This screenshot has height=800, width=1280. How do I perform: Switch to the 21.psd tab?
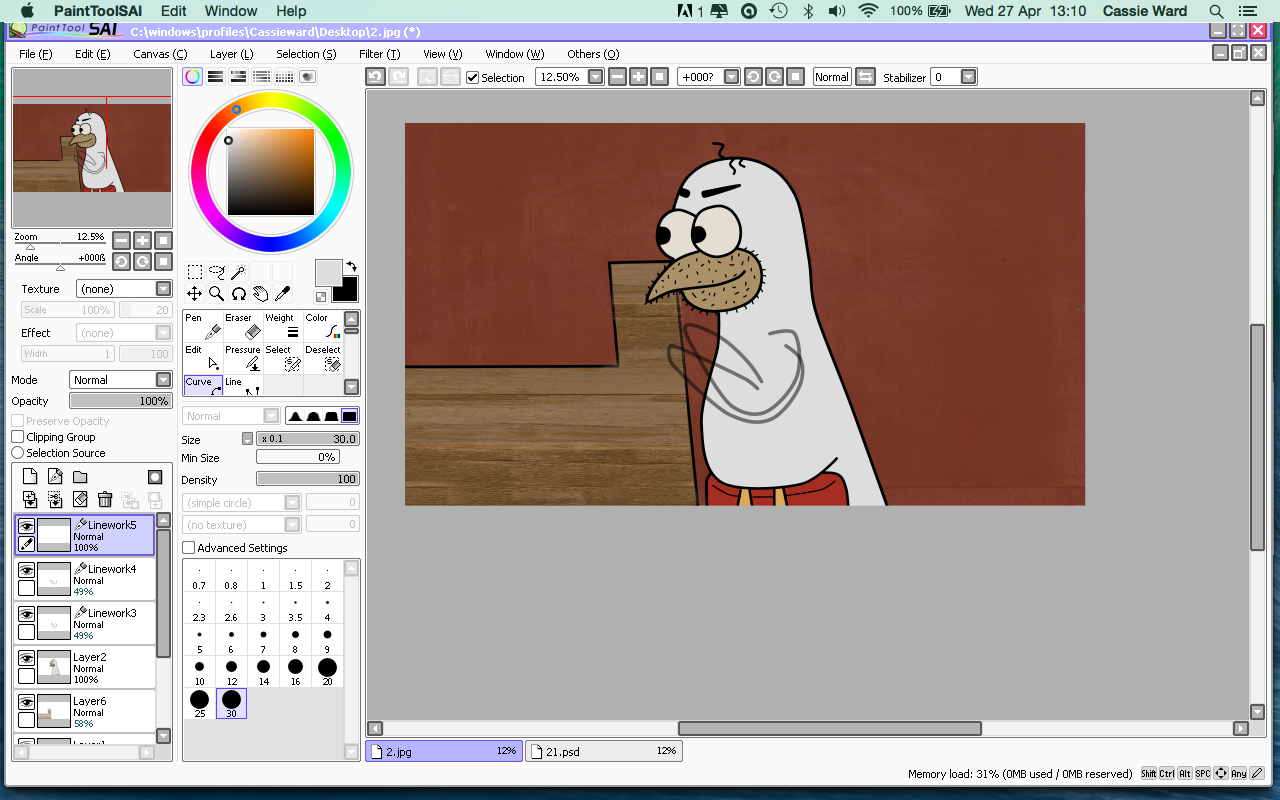pos(604,750)
